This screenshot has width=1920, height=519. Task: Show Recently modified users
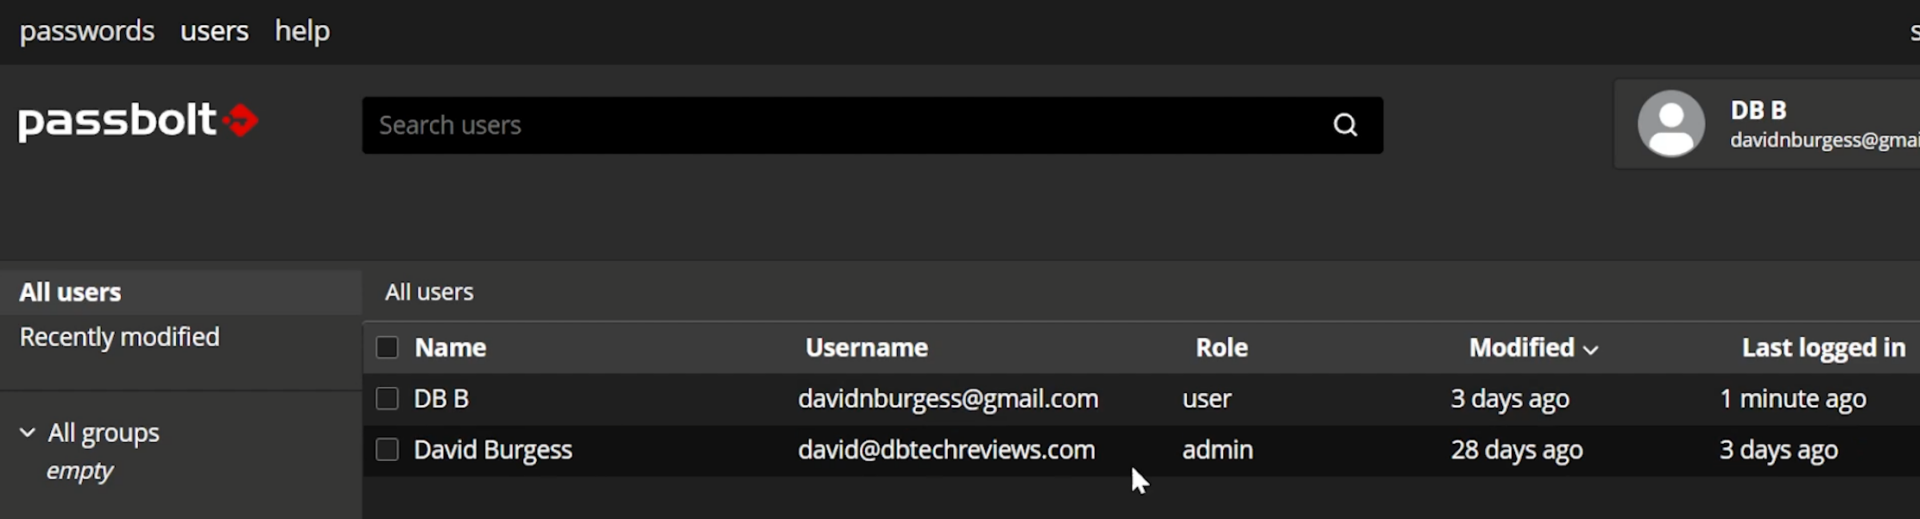[x=119, y=337]
